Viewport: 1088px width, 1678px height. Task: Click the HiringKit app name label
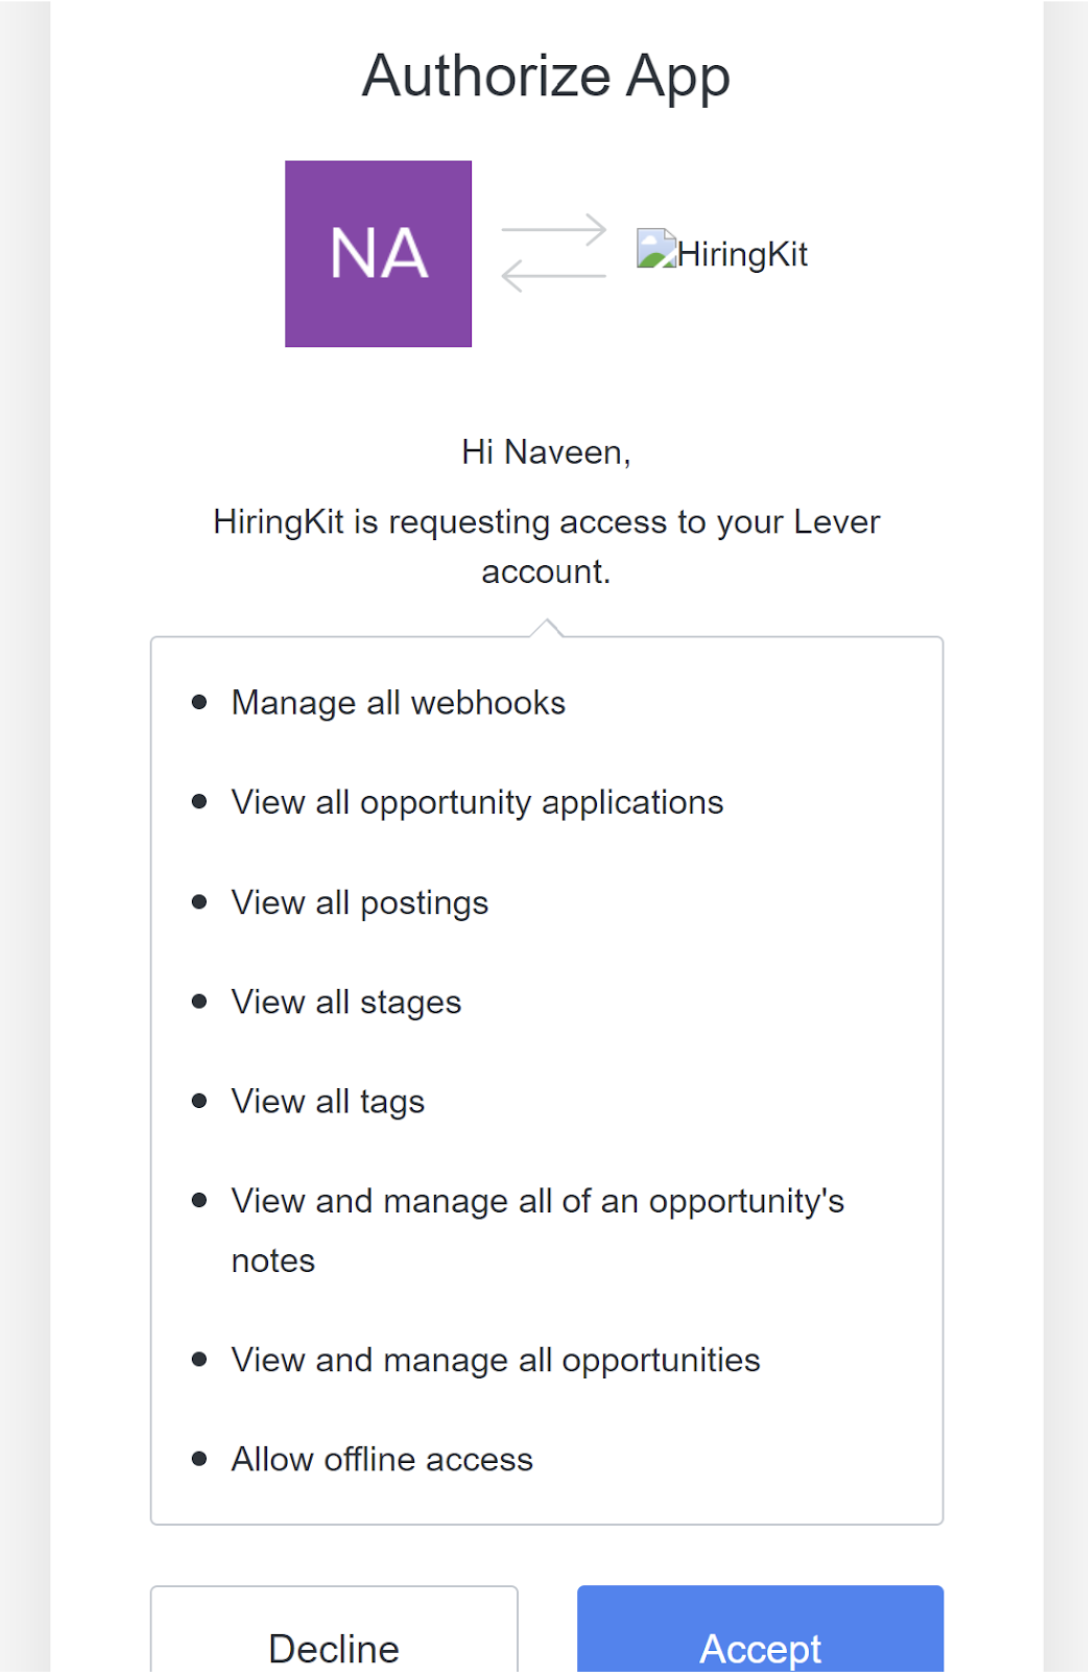(742, 254)
